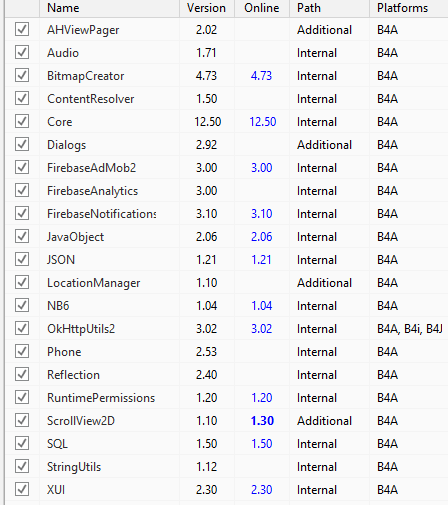Sort by the Path column header

pos(329,8)
